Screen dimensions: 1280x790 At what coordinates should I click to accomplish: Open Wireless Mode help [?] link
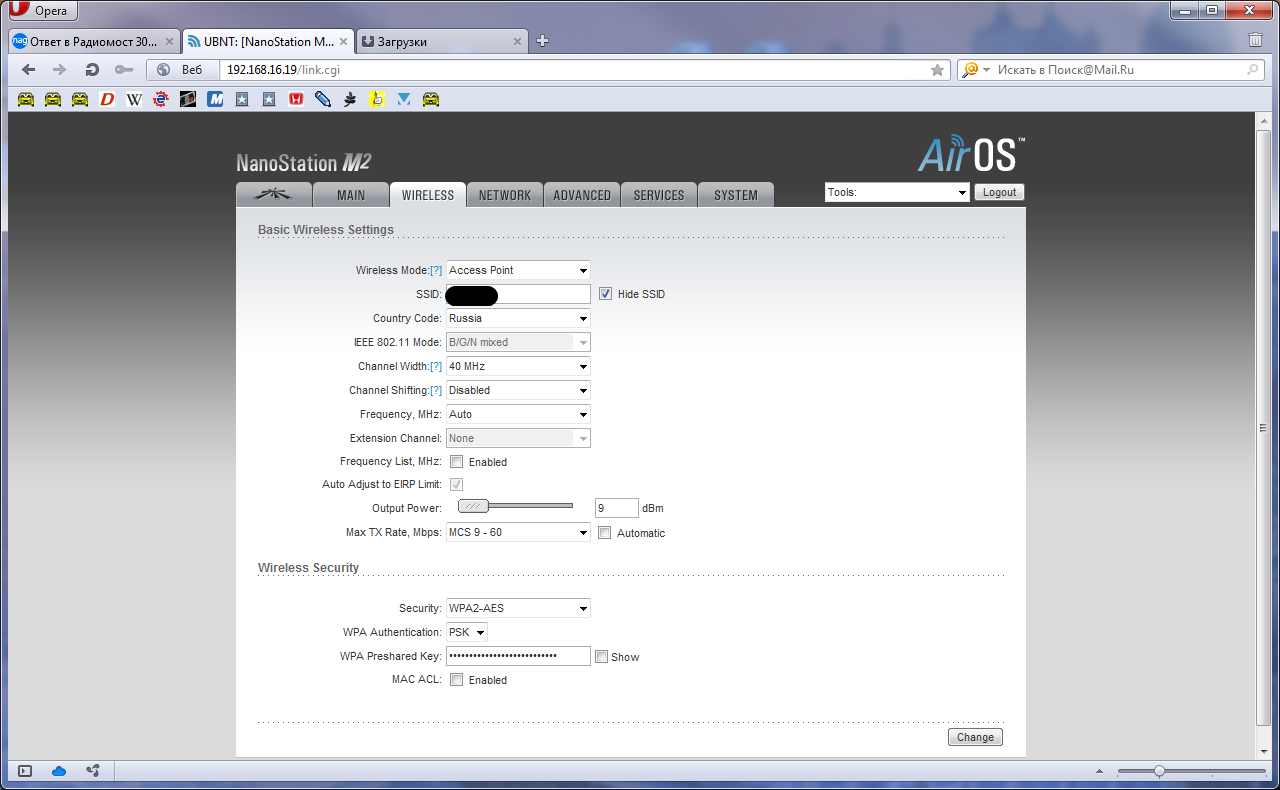(x=436, y=270)
